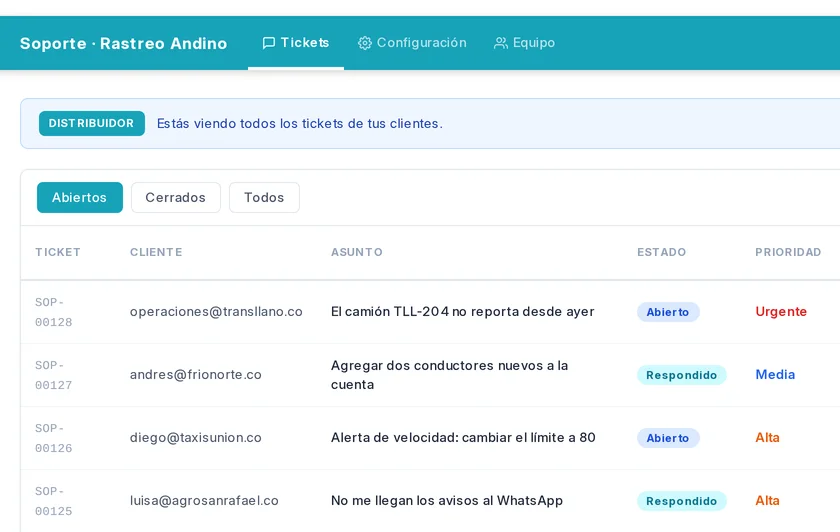Open ticket SOP-00128
This screenshot has width=840, height=532.
(x=54, y=312)
